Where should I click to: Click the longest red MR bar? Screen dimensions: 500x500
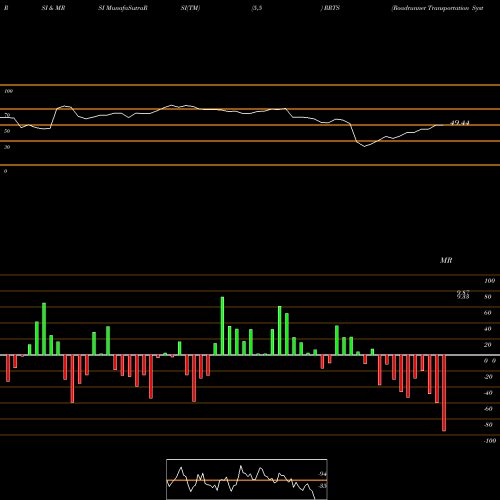tap(444, 393)
